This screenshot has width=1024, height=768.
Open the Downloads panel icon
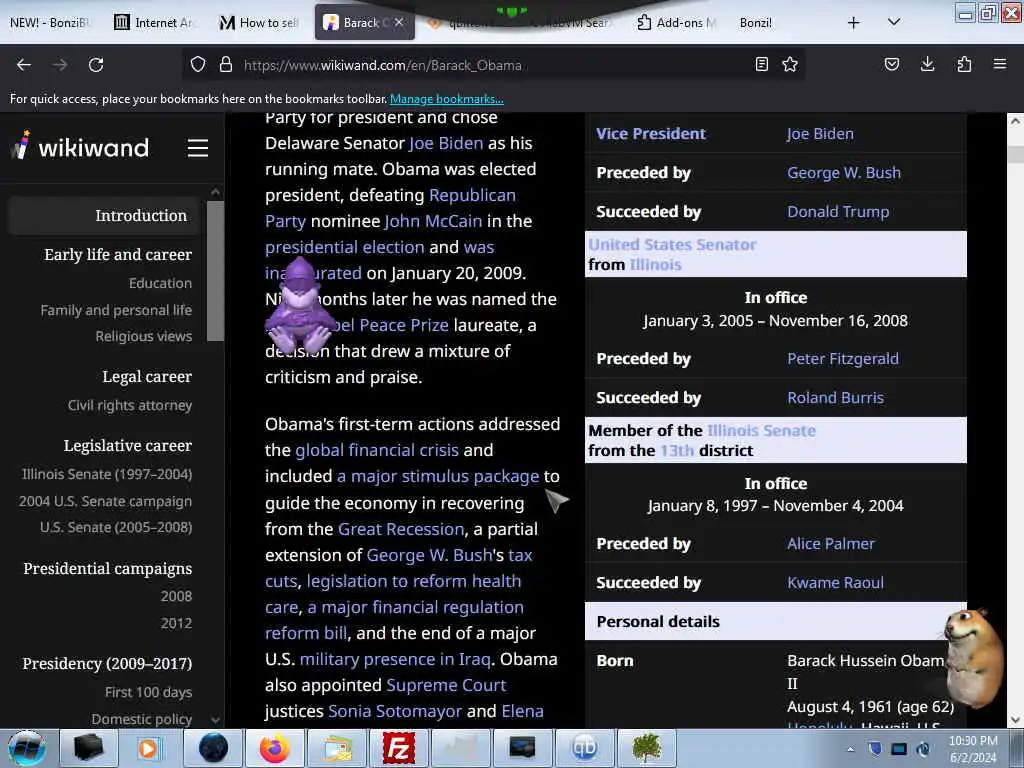pos(927,64)
